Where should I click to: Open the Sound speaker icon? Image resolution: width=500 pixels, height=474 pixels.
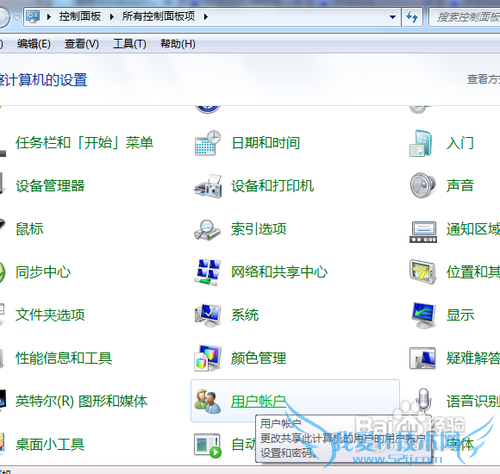[x=423, y=186]
